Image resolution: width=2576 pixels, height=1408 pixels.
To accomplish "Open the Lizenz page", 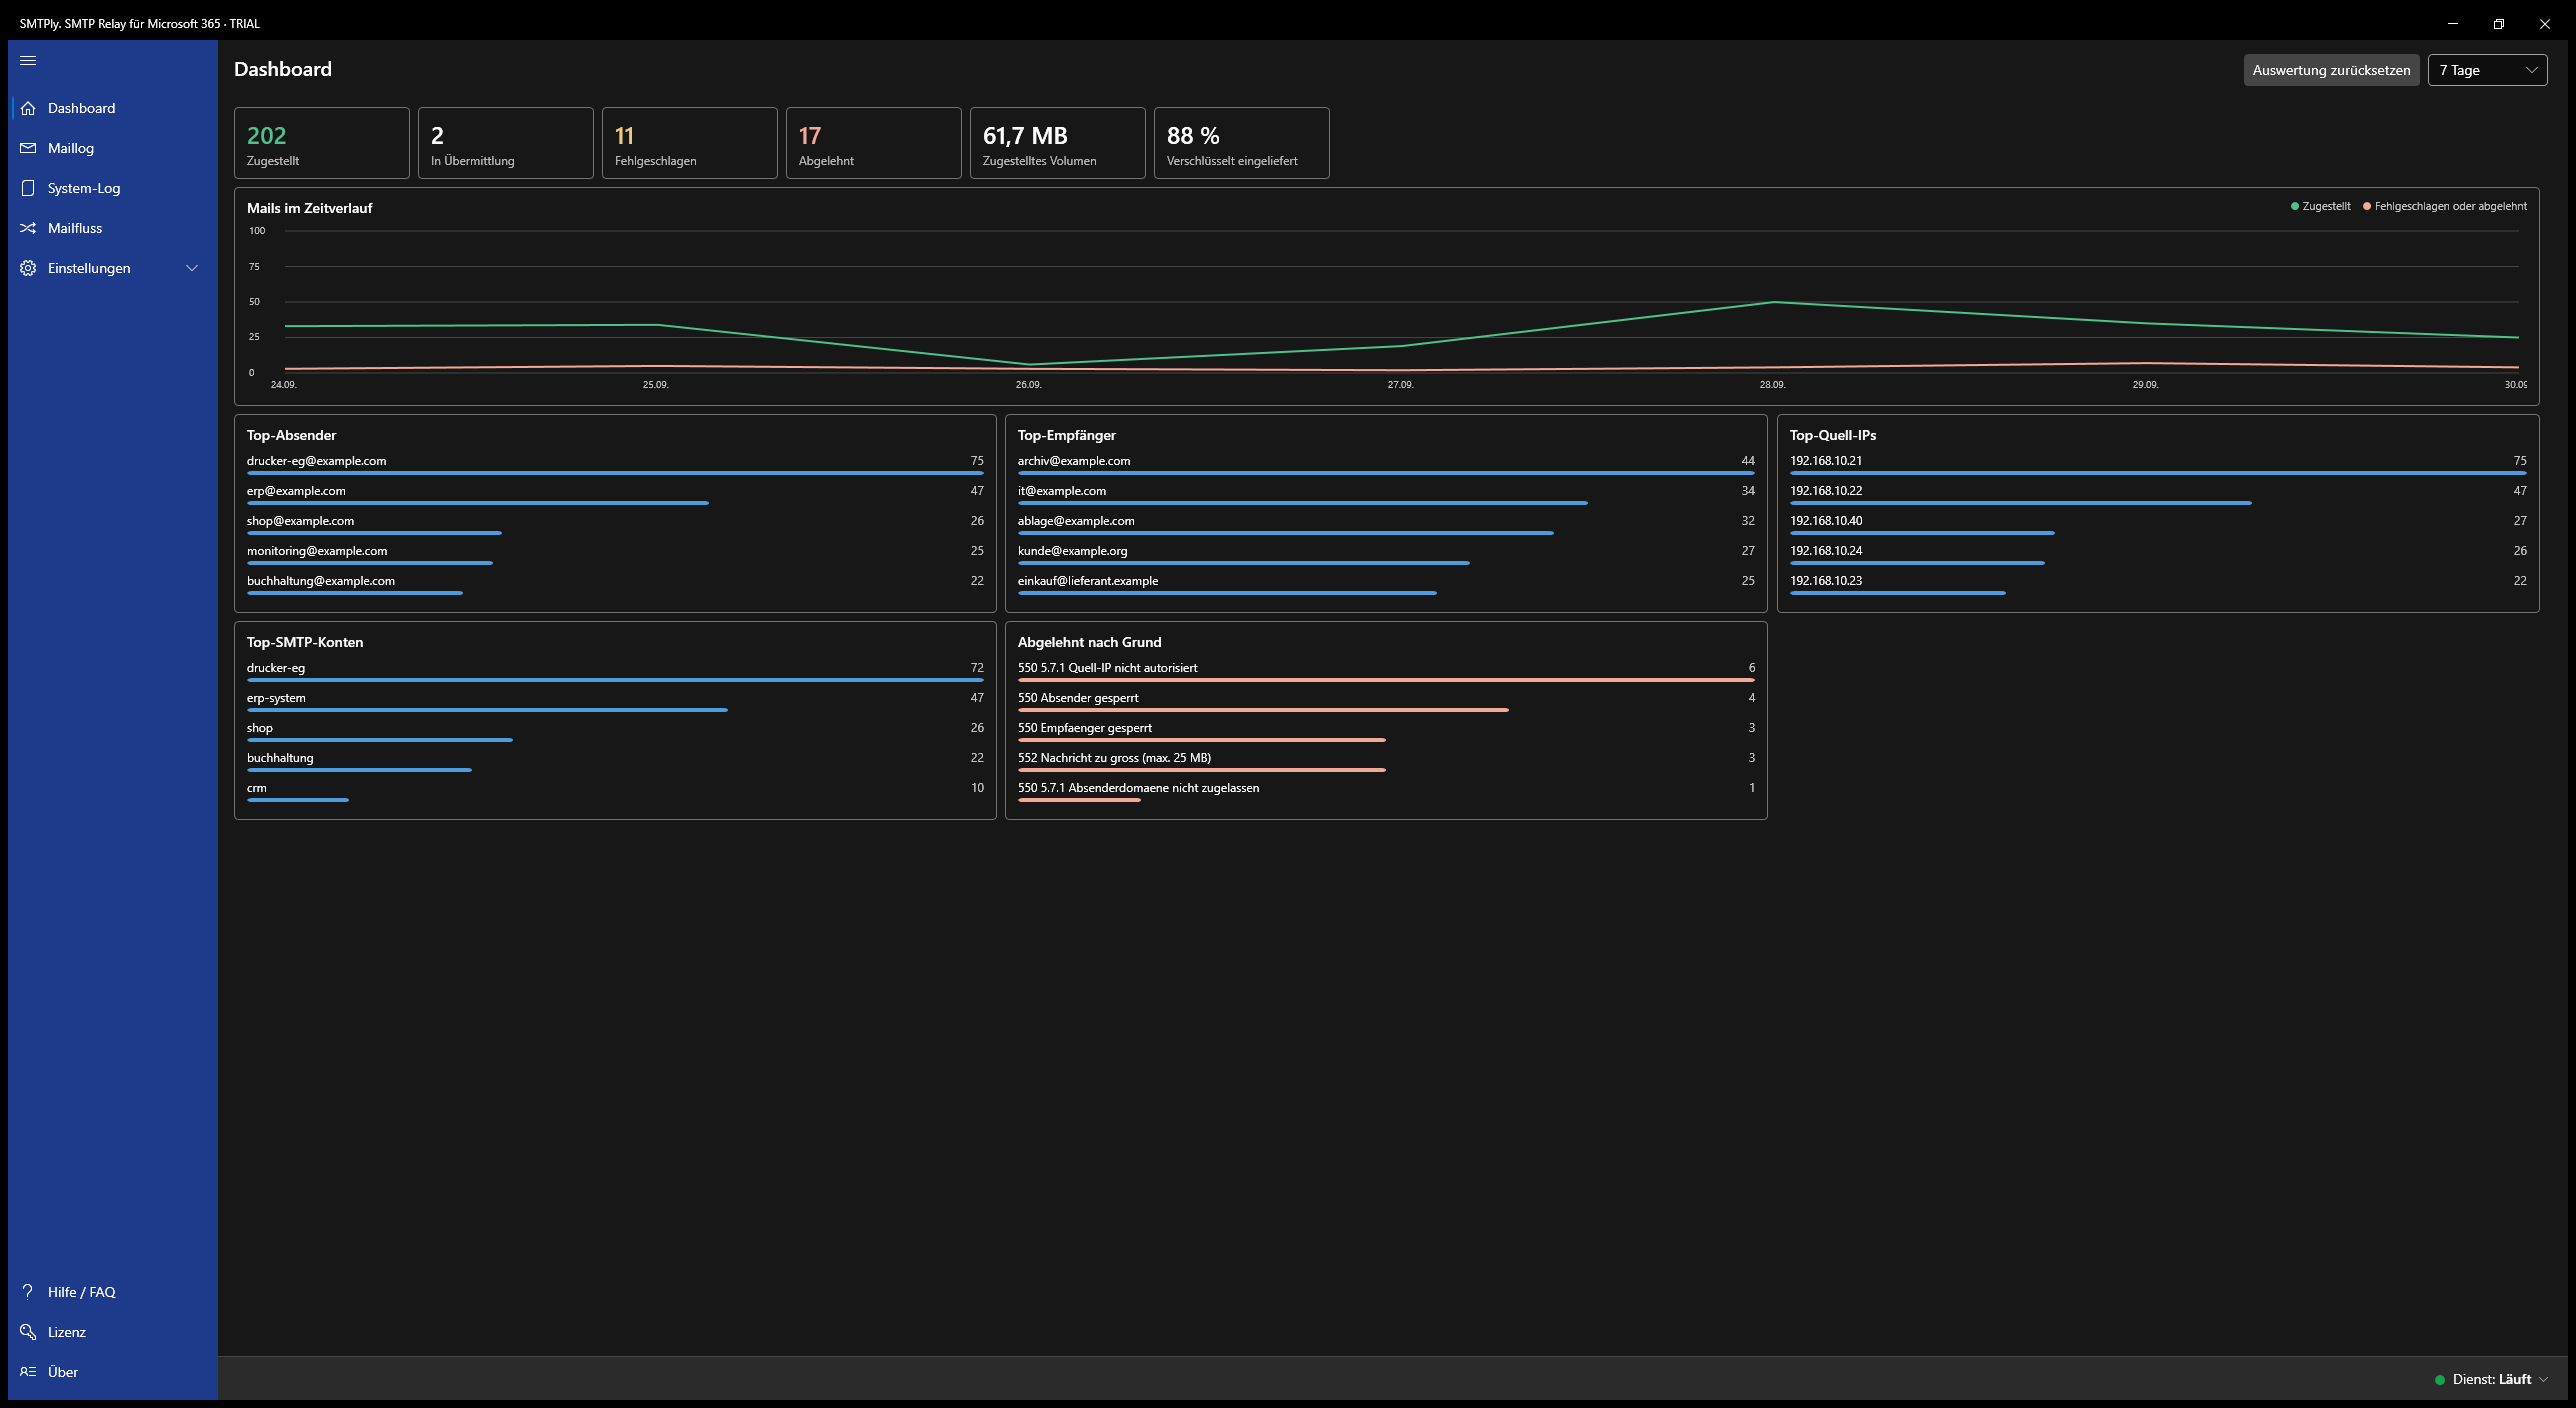I will click(x=113, y=1332).
